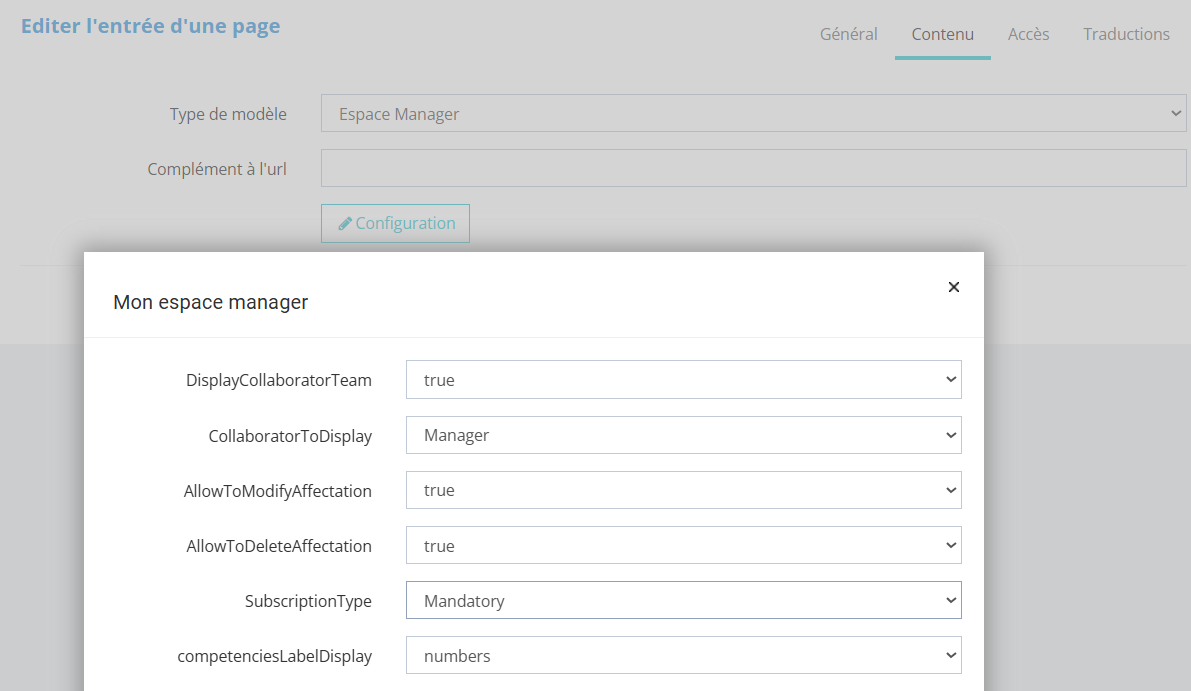1191x691 pixels.
Task: Open the DisplayCollaboratorTeam dropdown
Action: (683, 380)
